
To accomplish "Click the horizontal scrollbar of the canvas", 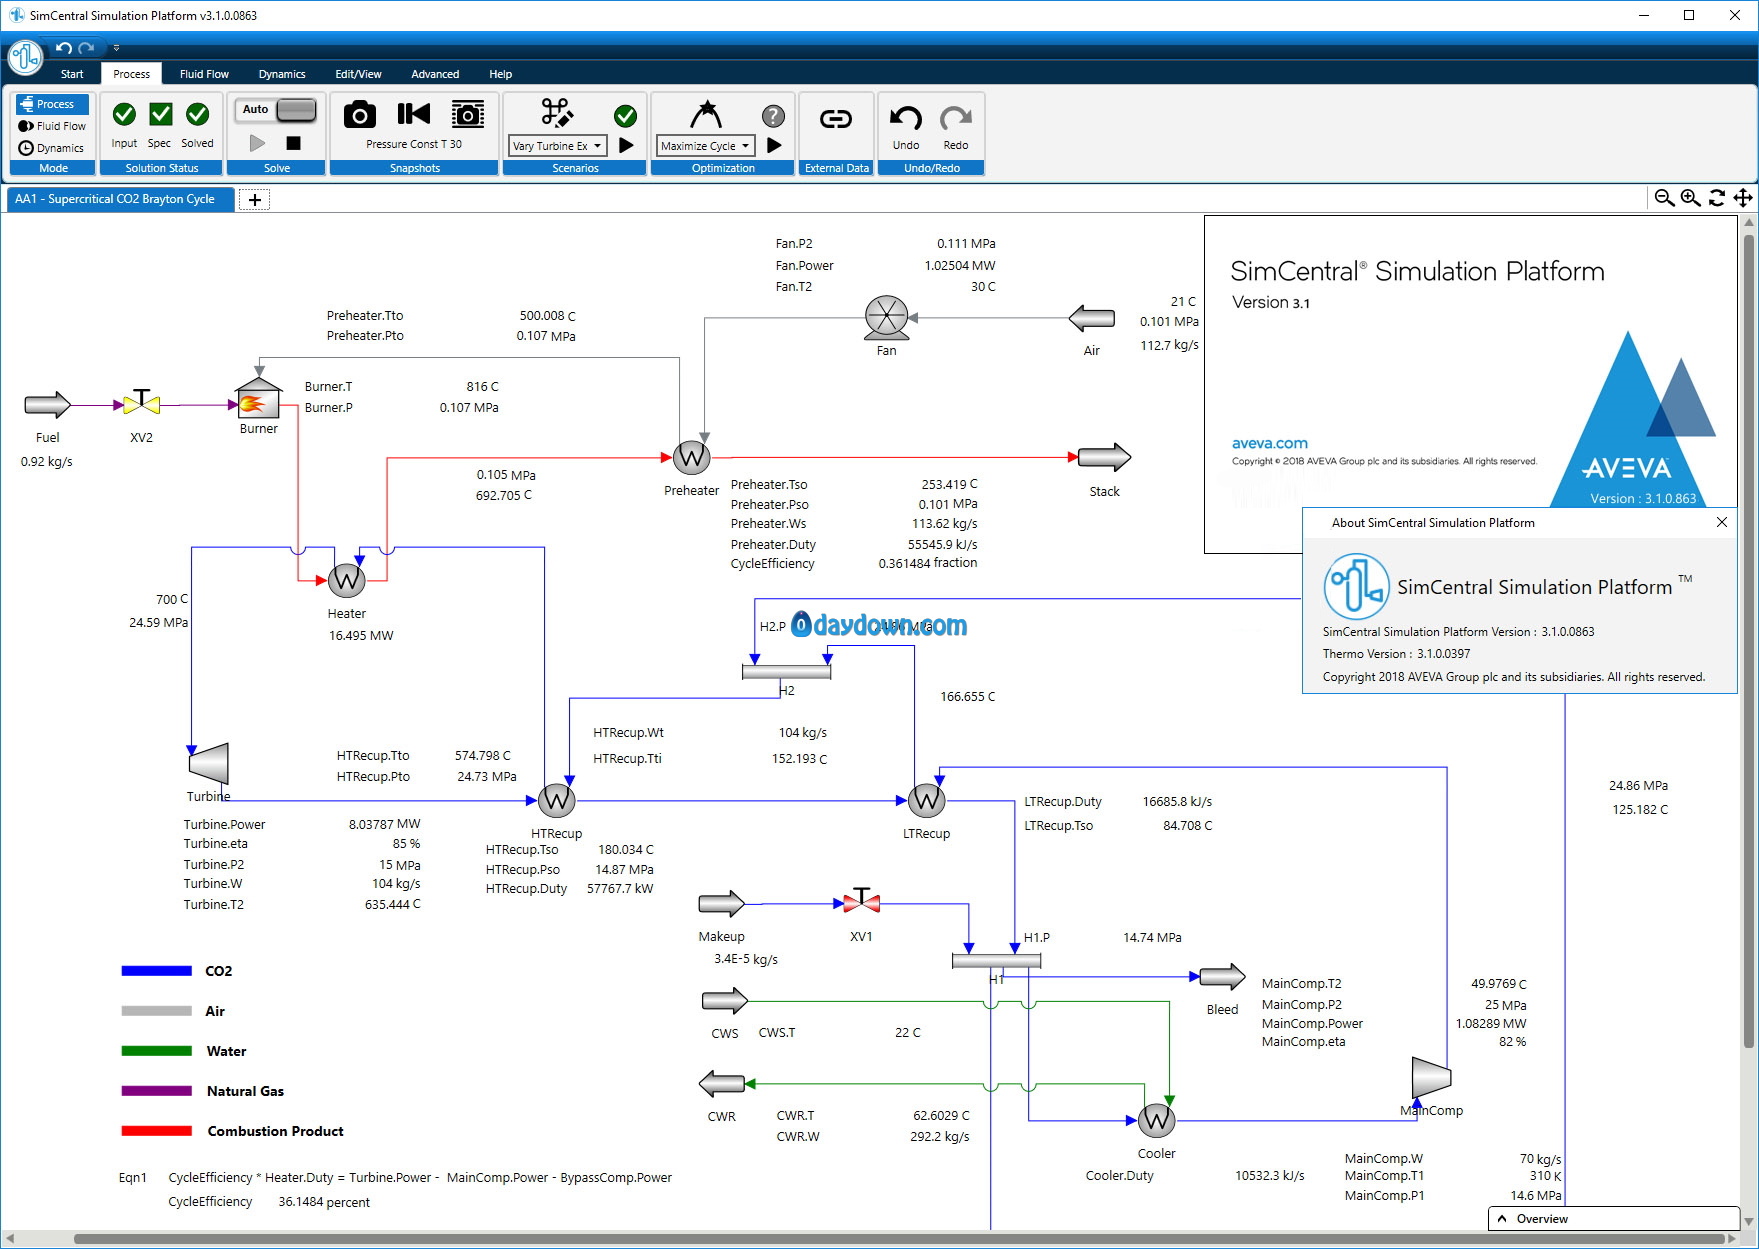I will click(x=900, y=1239).
